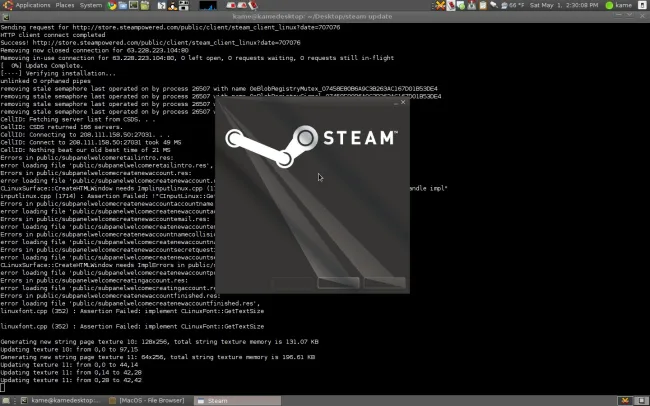
Task: Click the terminal window menu icon at top-left
Action: 6,17
